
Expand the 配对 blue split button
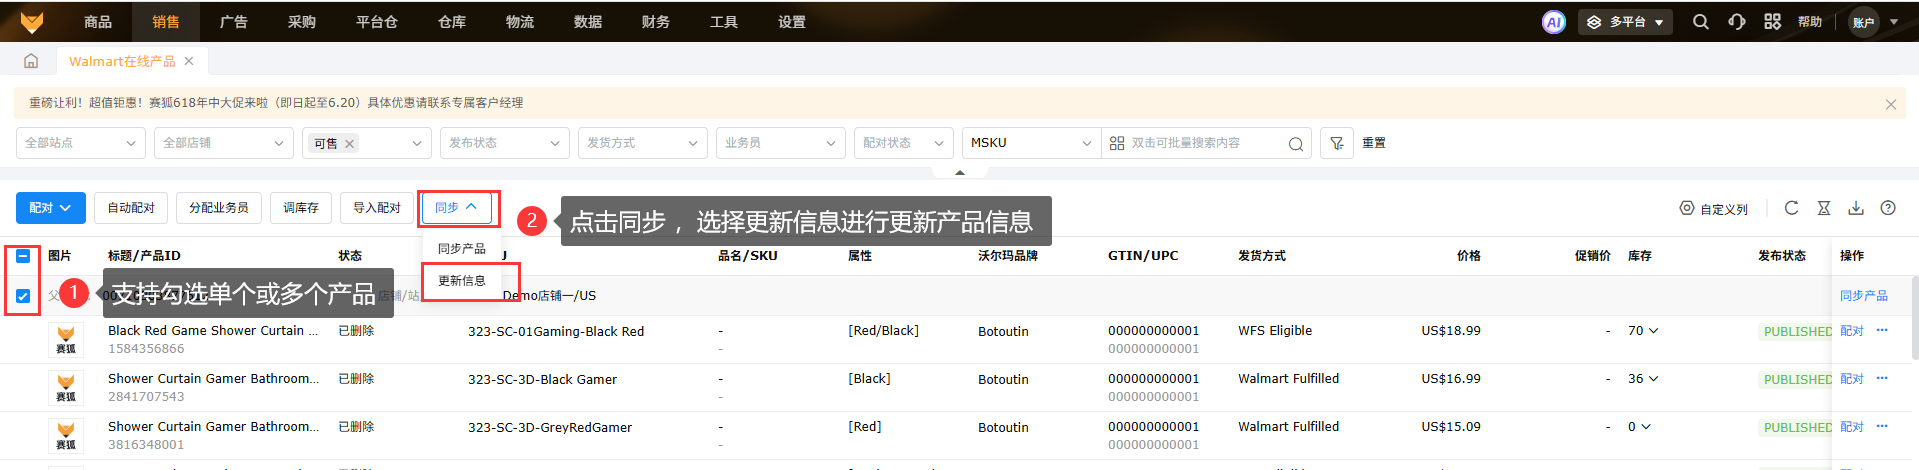click(51, 208)
